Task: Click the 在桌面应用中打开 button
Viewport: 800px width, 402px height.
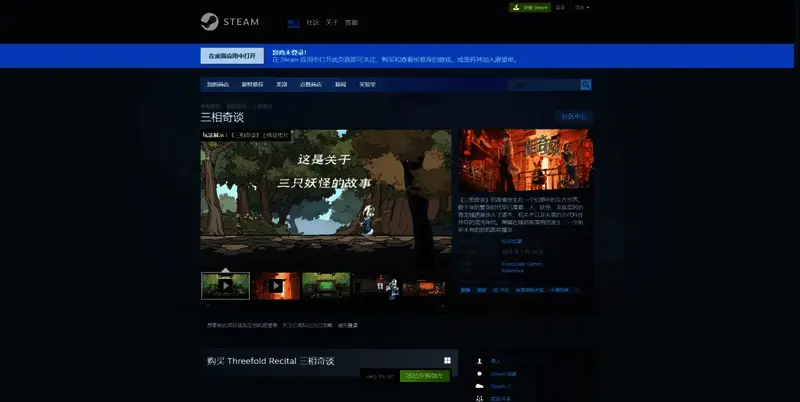Action: (x=232, y=56)
